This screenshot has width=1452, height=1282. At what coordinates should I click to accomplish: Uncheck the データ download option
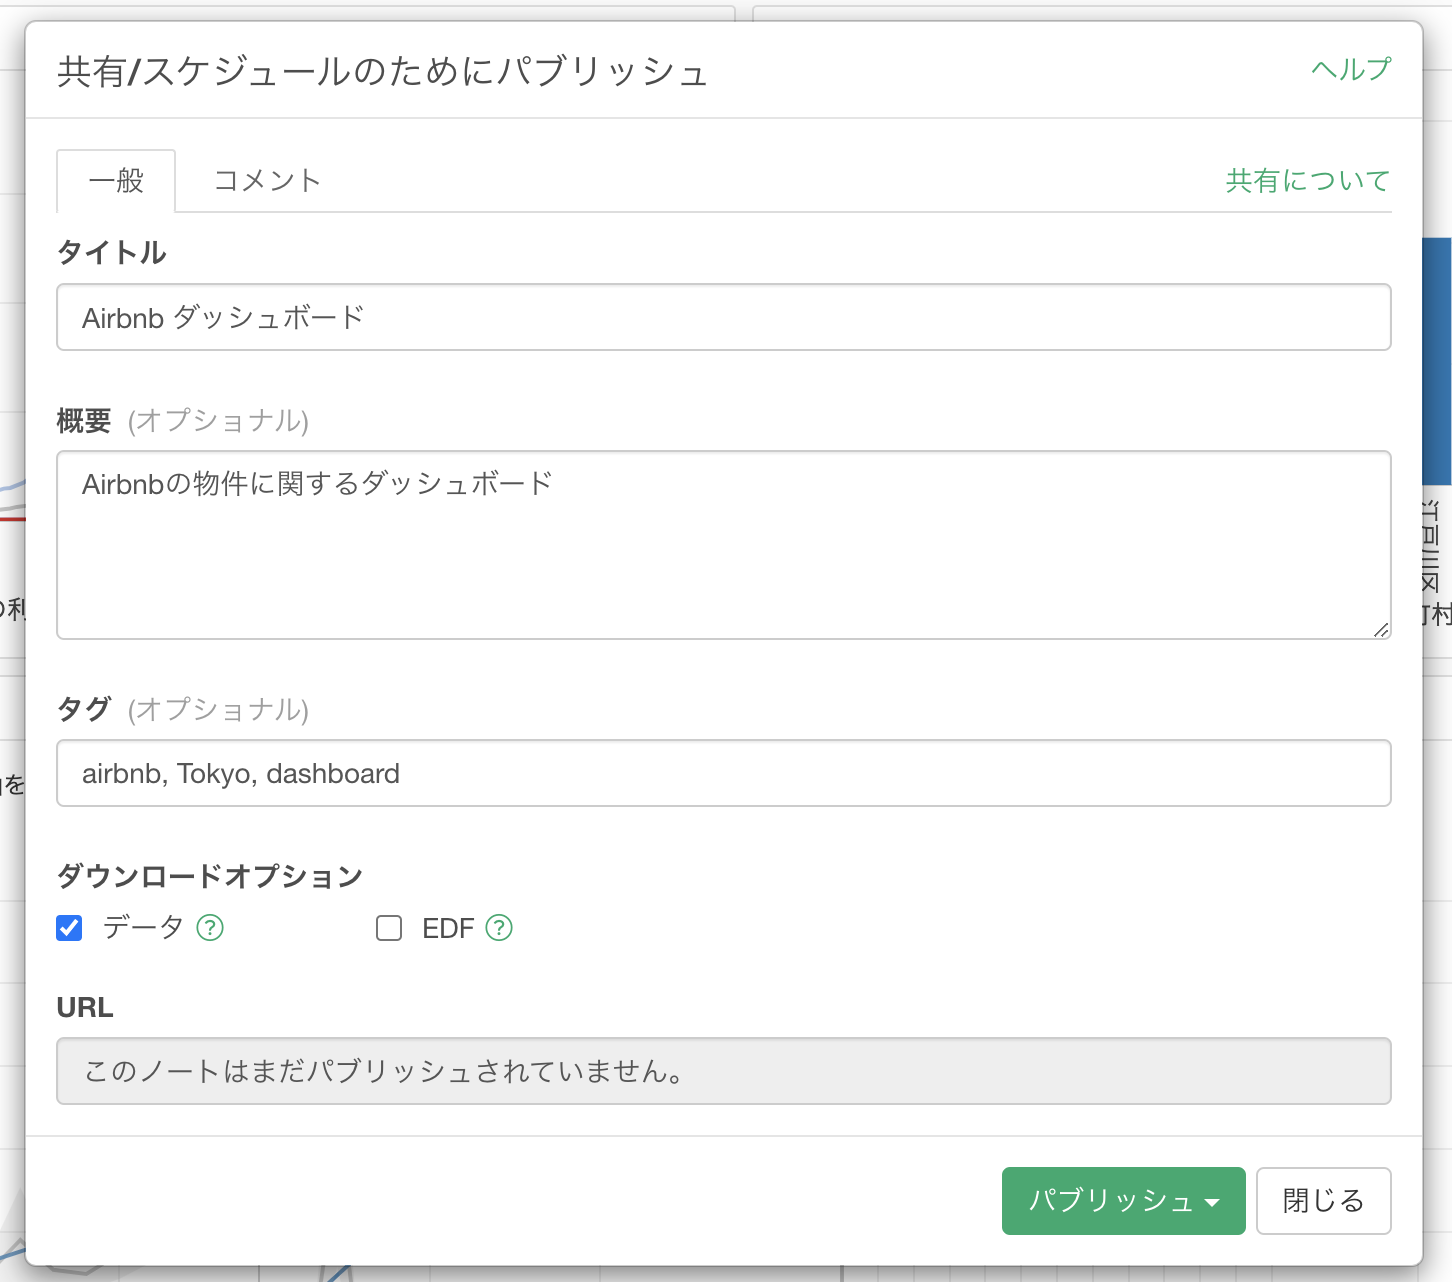(69, 928)
